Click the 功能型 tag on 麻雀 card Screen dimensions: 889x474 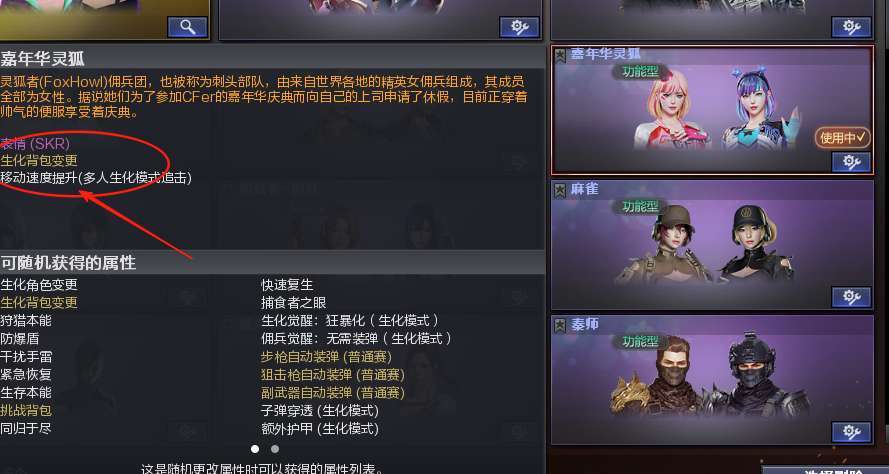point(640,206)
